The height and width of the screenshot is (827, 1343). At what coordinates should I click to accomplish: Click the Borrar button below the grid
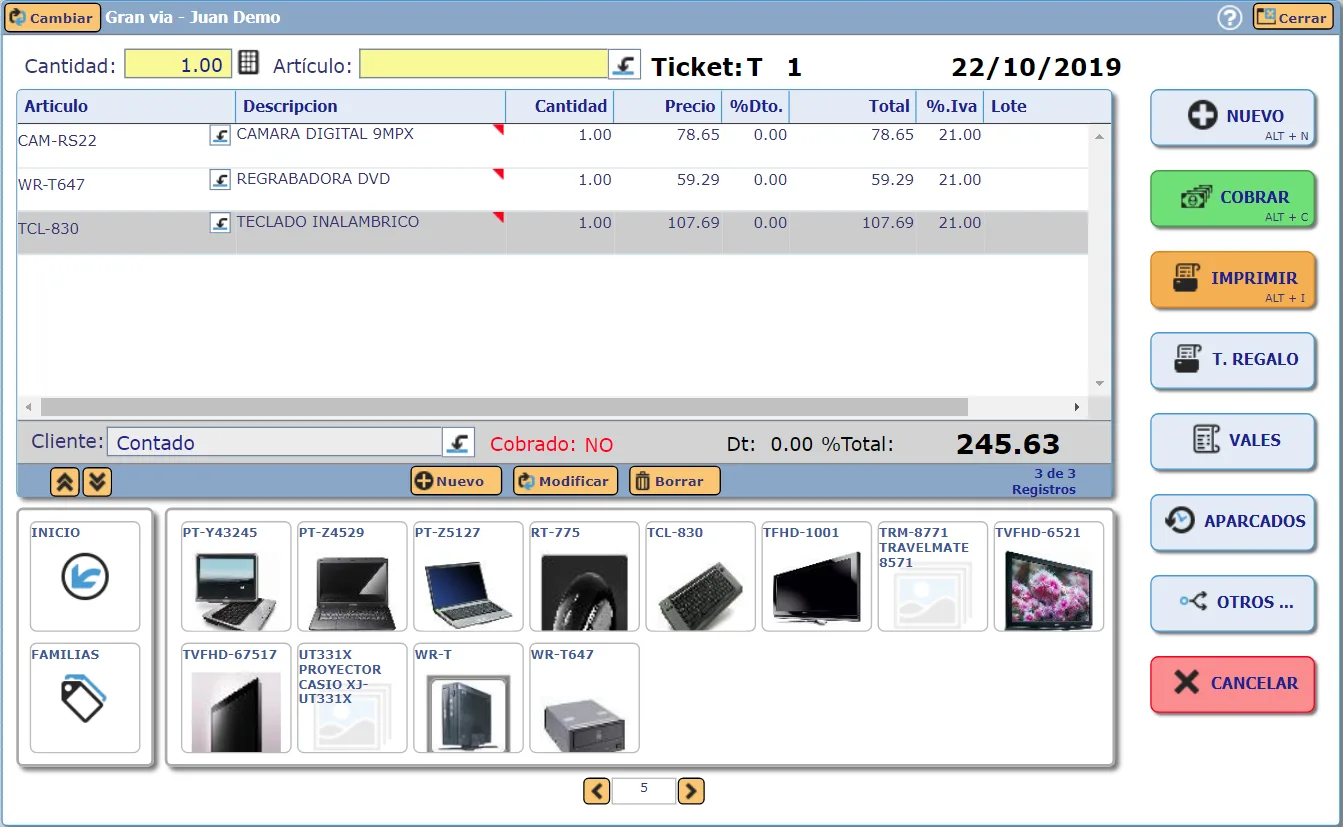point(675,481)
